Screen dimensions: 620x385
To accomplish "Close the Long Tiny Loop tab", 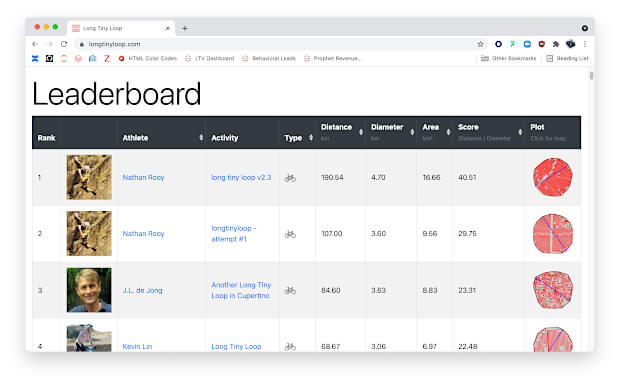I will pyautogui.click(x=168, y=28).
